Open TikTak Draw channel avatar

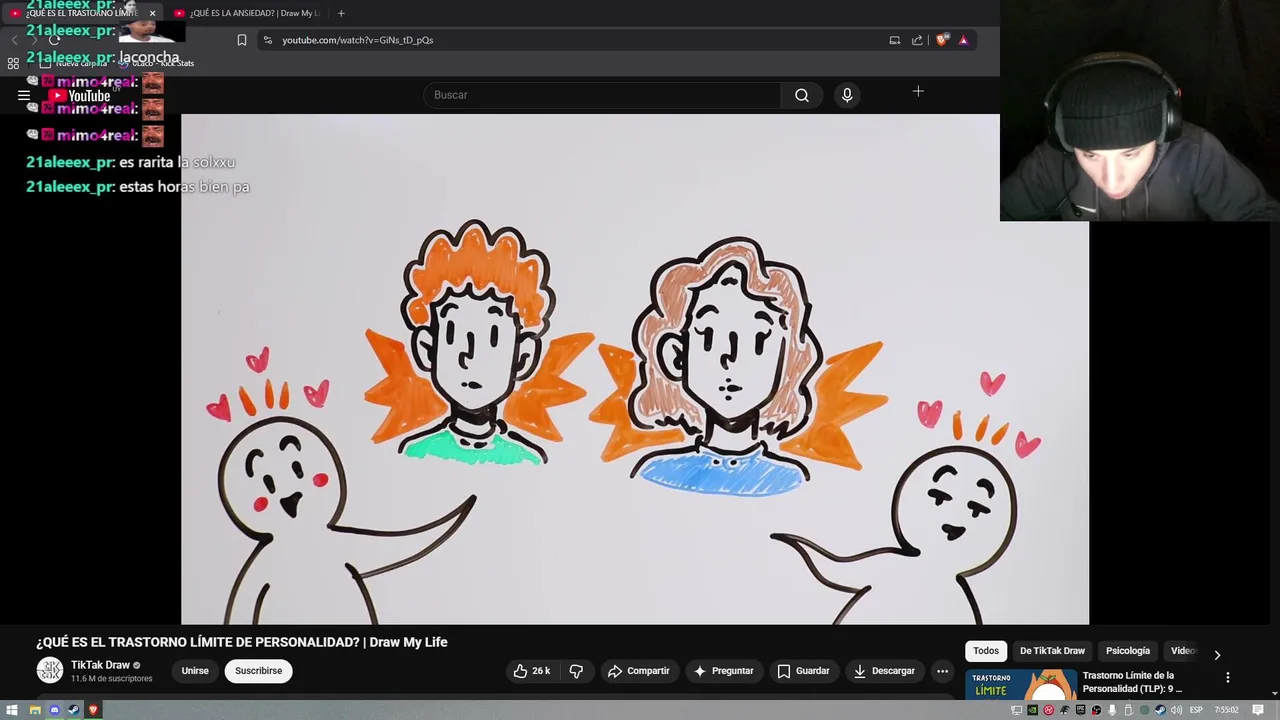50,671
